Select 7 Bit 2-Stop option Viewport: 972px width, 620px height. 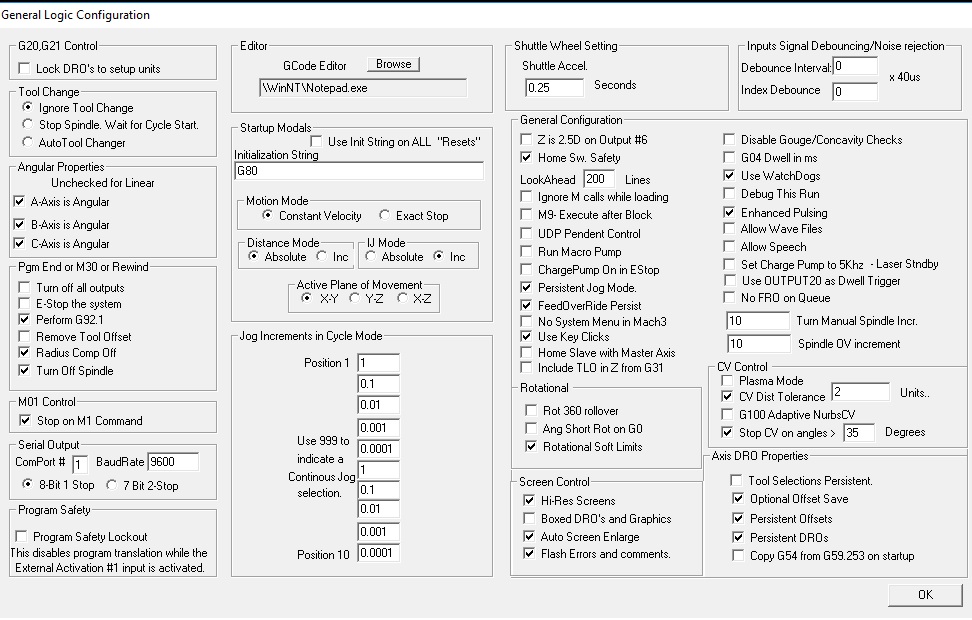point(112,485)
